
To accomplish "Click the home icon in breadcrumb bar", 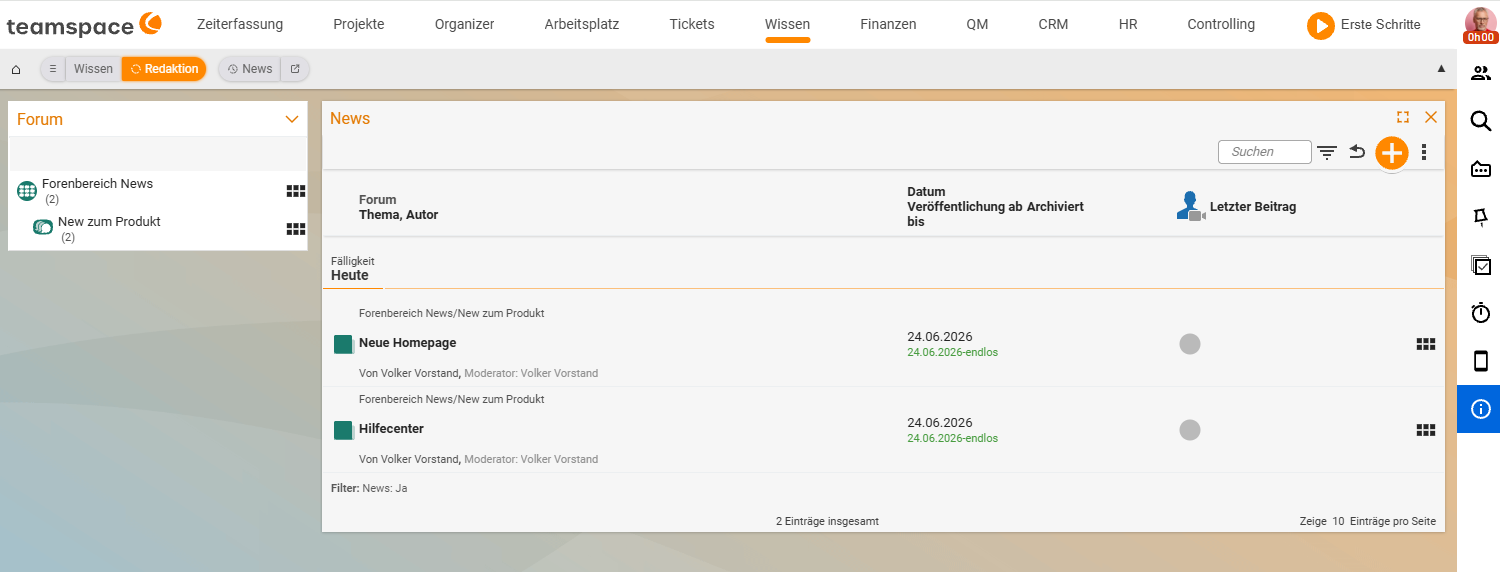I will (x=16, y=69).
